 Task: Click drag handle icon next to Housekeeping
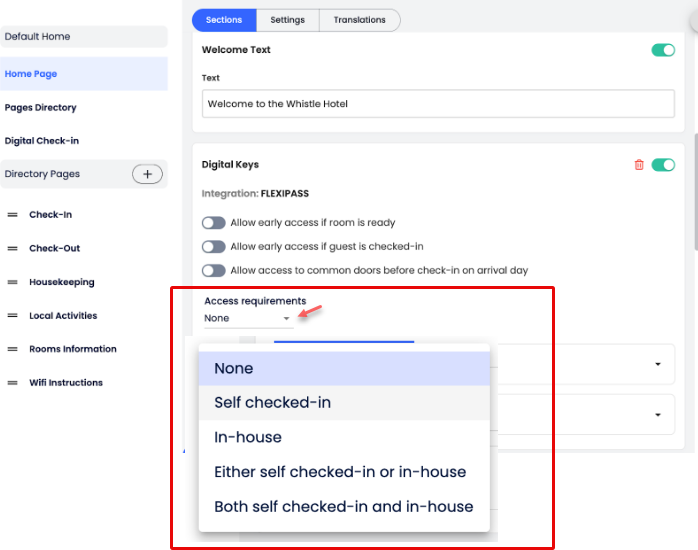tap(13, 283)
